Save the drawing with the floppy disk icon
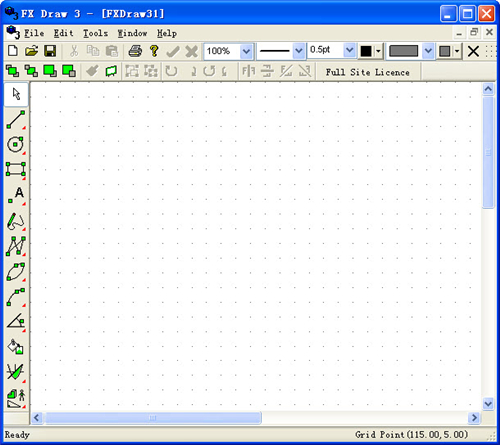The image size is (500, 445). (50, 51)
